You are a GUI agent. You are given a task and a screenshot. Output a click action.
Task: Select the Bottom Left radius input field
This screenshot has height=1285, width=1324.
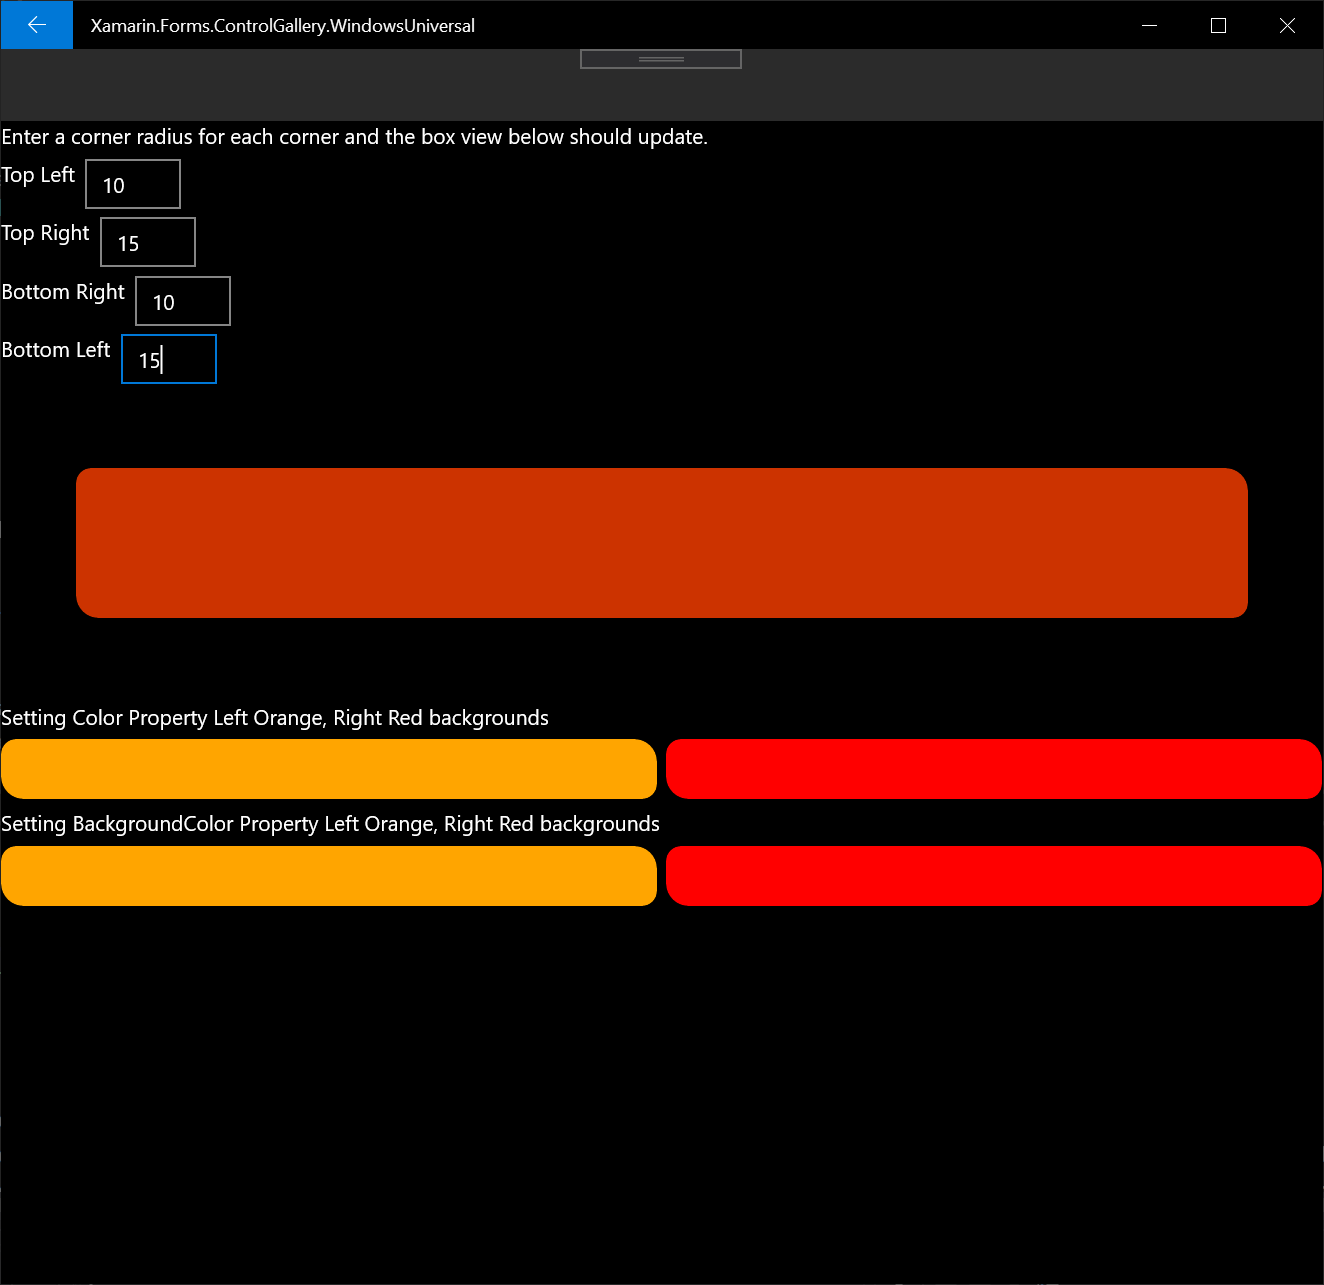point(168,358)
